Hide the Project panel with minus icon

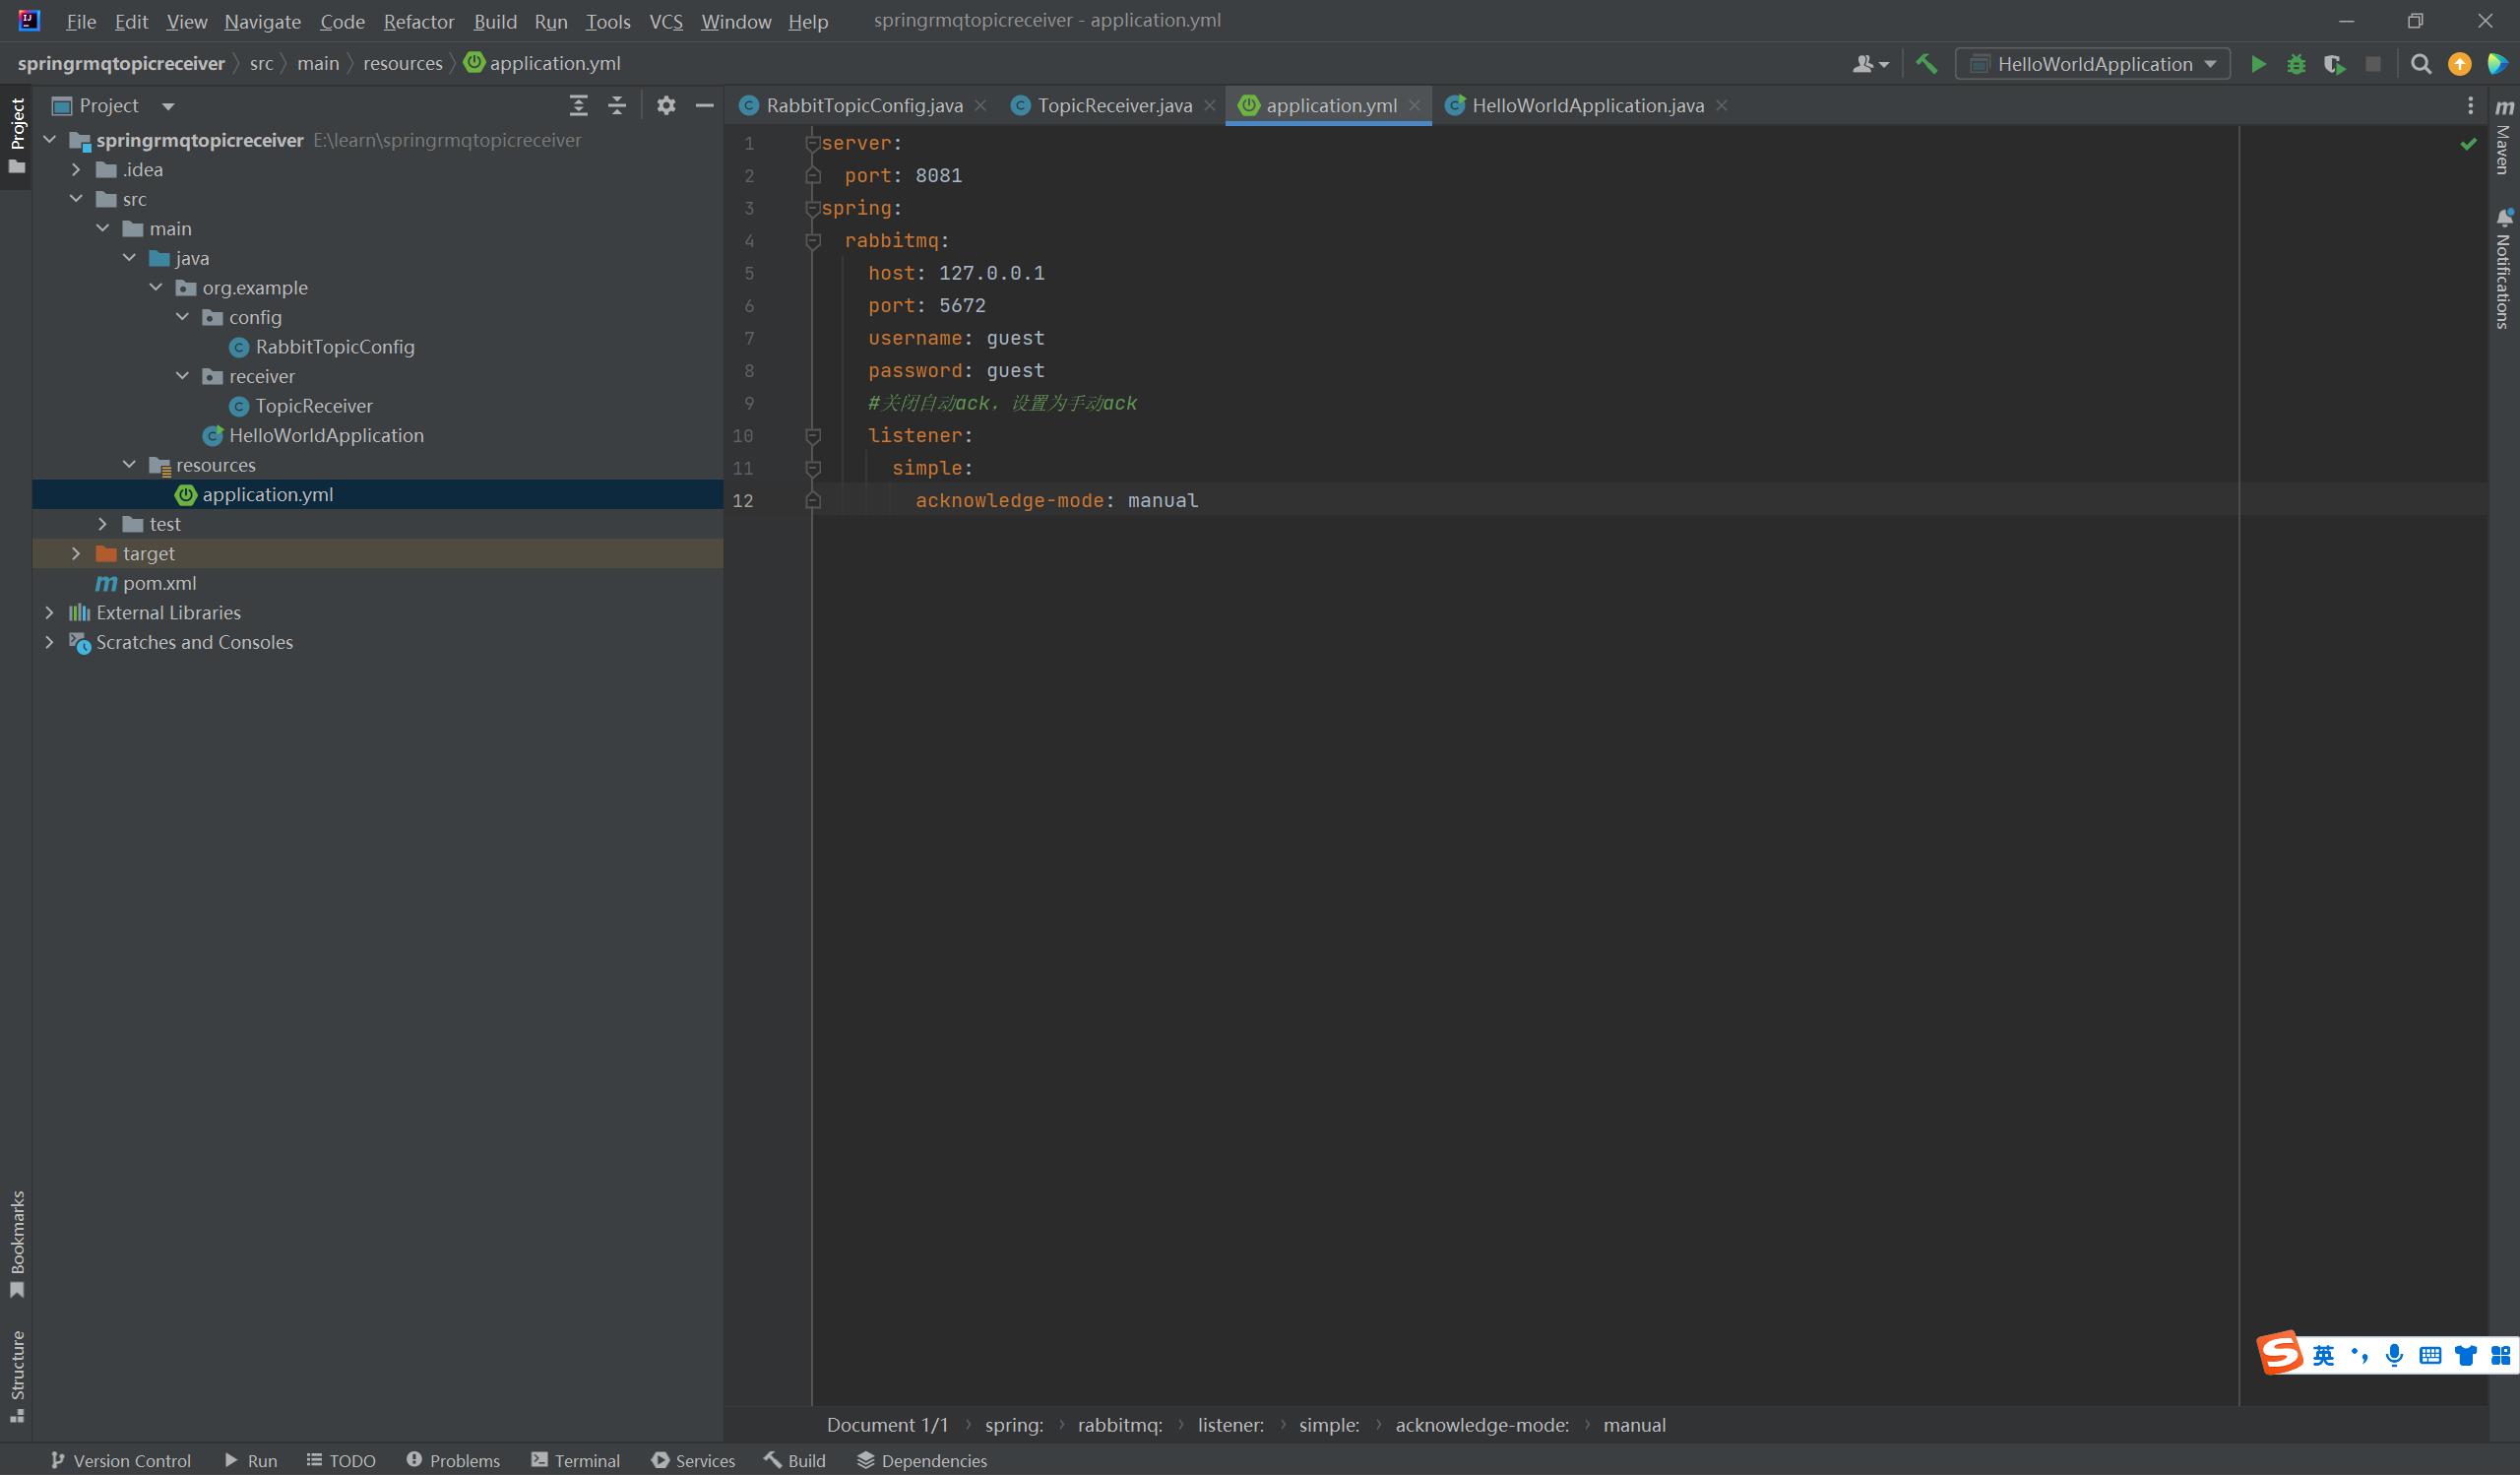704,105
